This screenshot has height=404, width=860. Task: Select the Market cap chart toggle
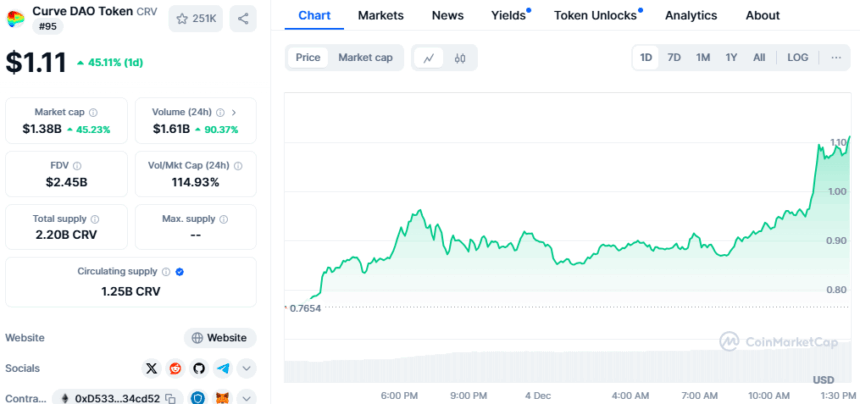[365, 58]
